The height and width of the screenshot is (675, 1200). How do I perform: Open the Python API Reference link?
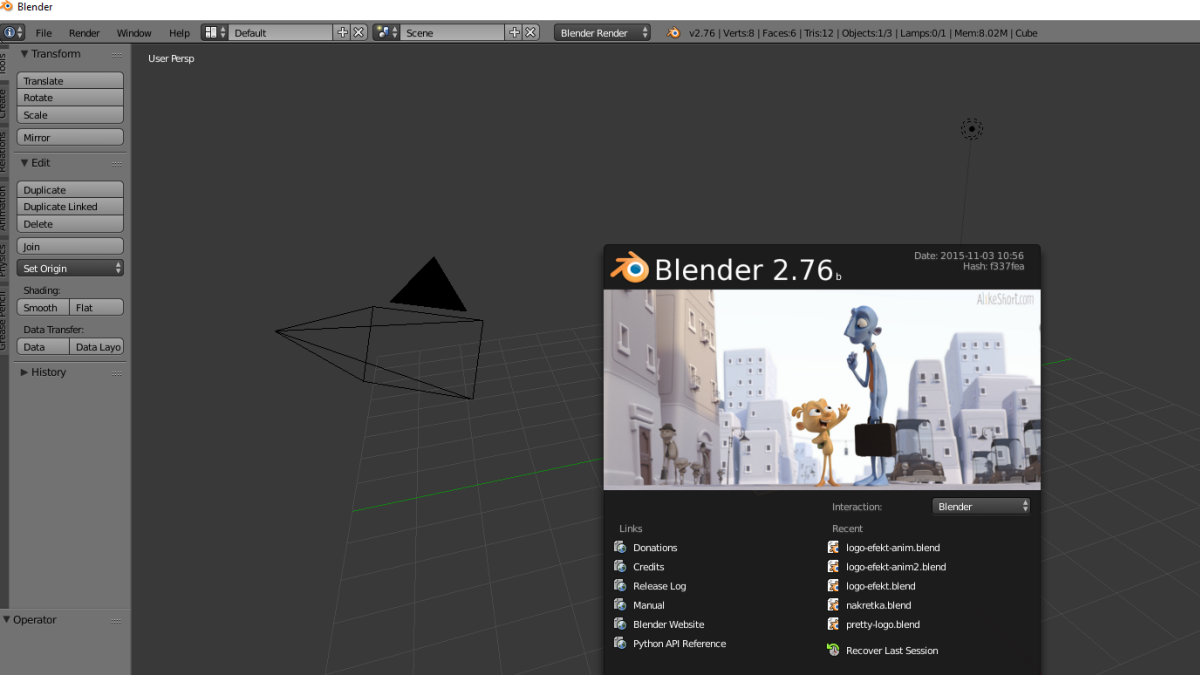click(680, 643)
